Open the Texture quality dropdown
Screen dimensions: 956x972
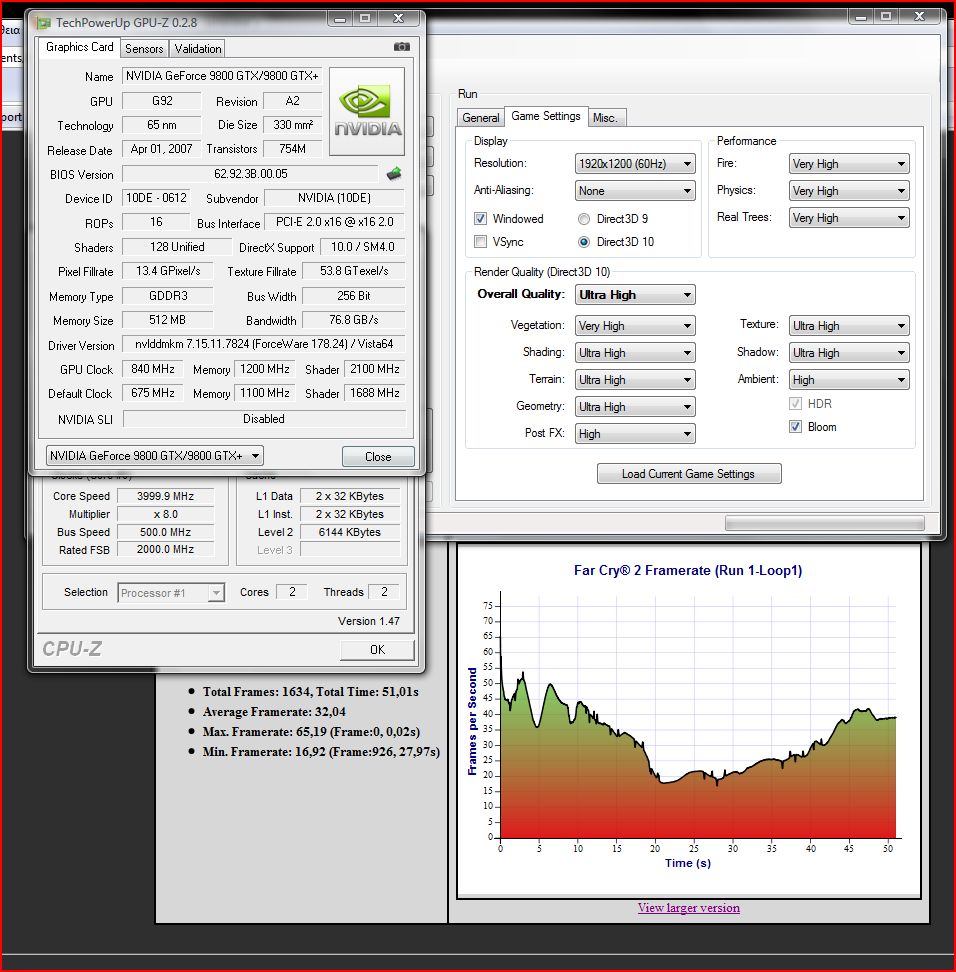pos(849,325)
